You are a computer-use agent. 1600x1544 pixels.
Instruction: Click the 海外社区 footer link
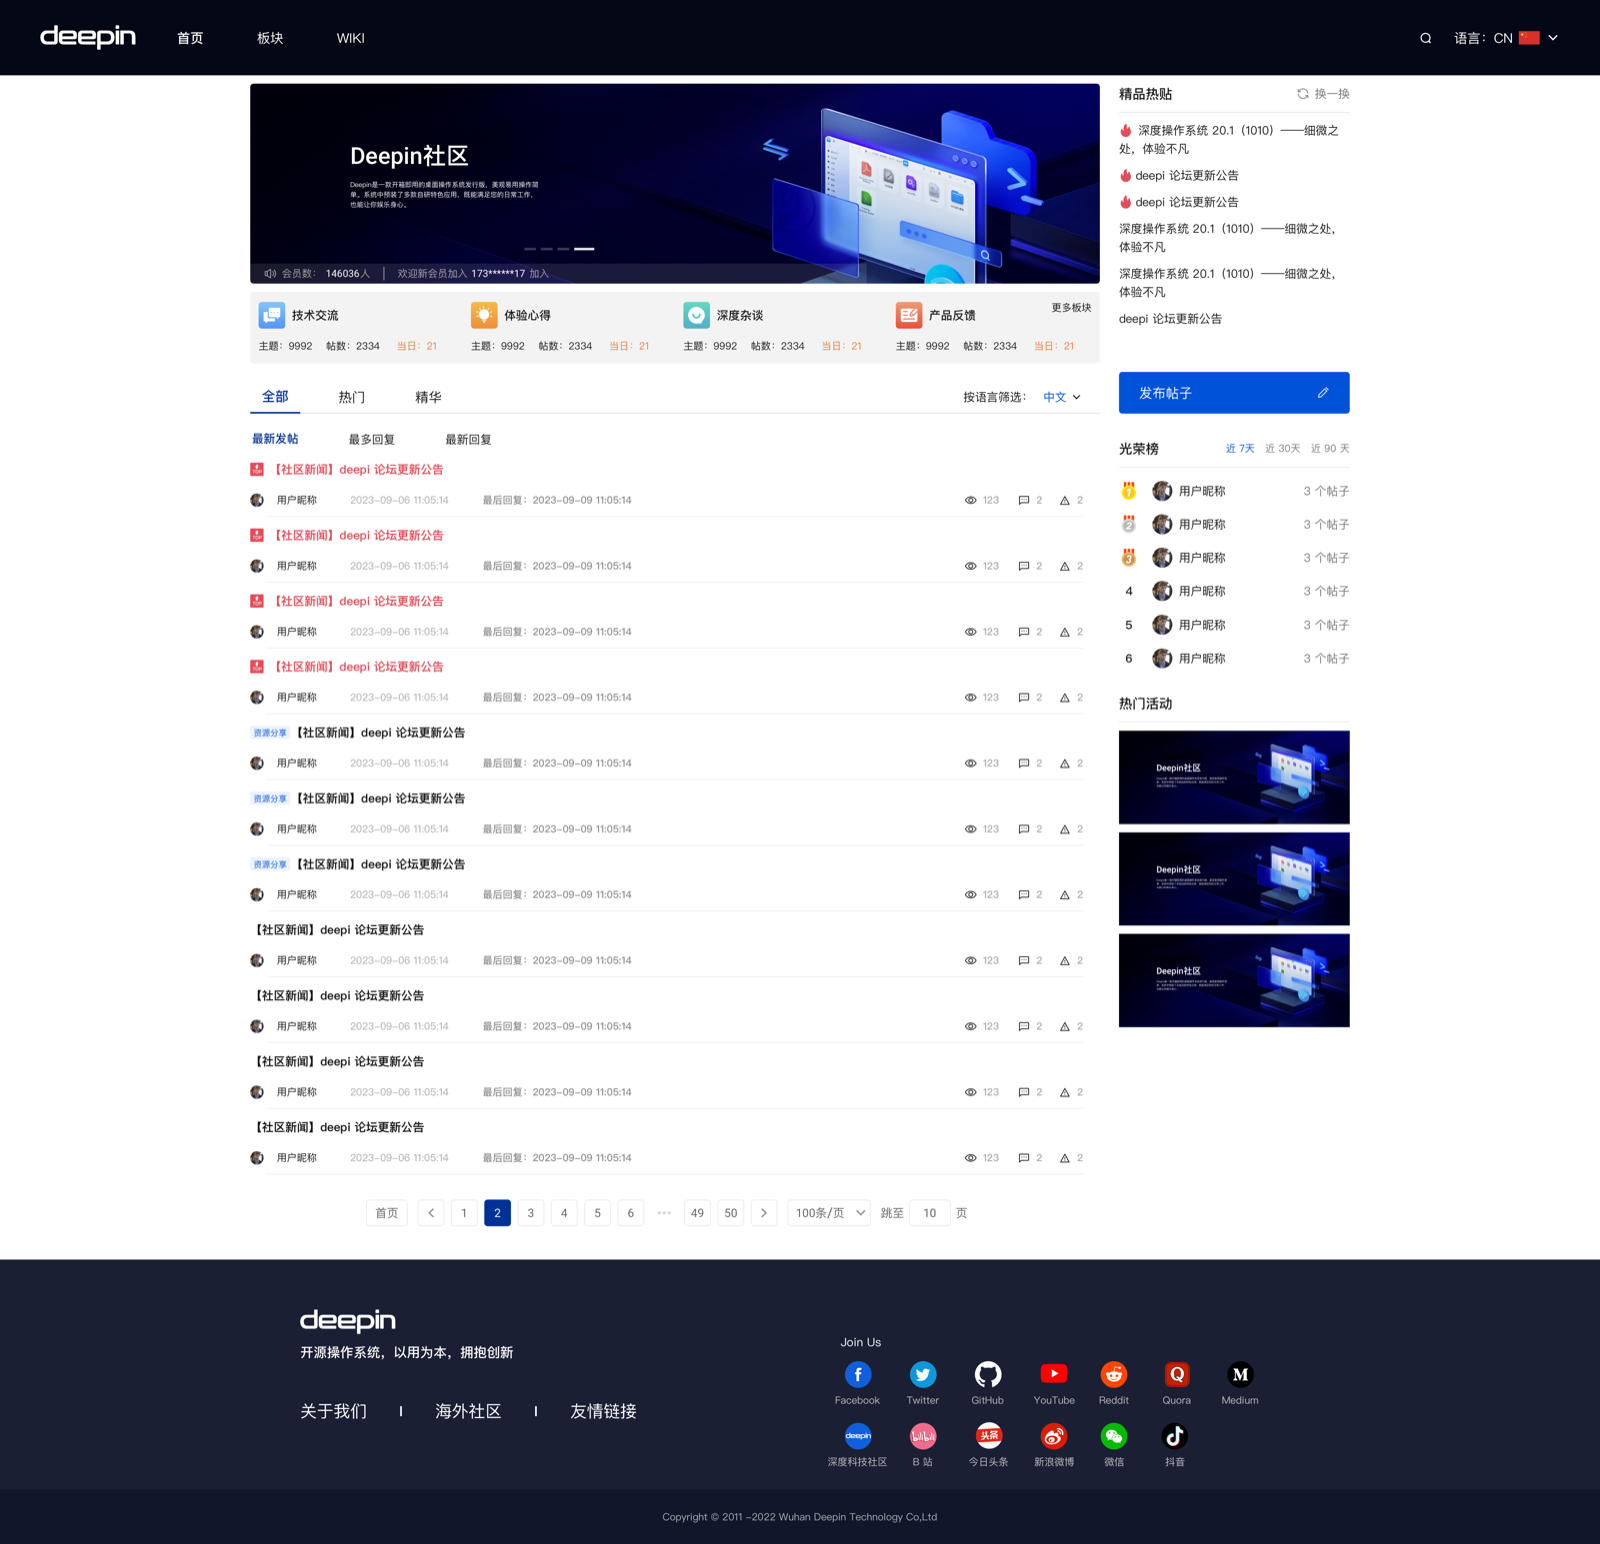(468, 1411)
